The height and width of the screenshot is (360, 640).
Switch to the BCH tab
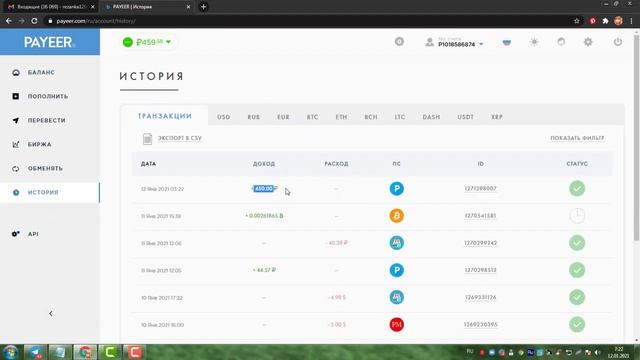pyautogui.click(x=371, y=117)
